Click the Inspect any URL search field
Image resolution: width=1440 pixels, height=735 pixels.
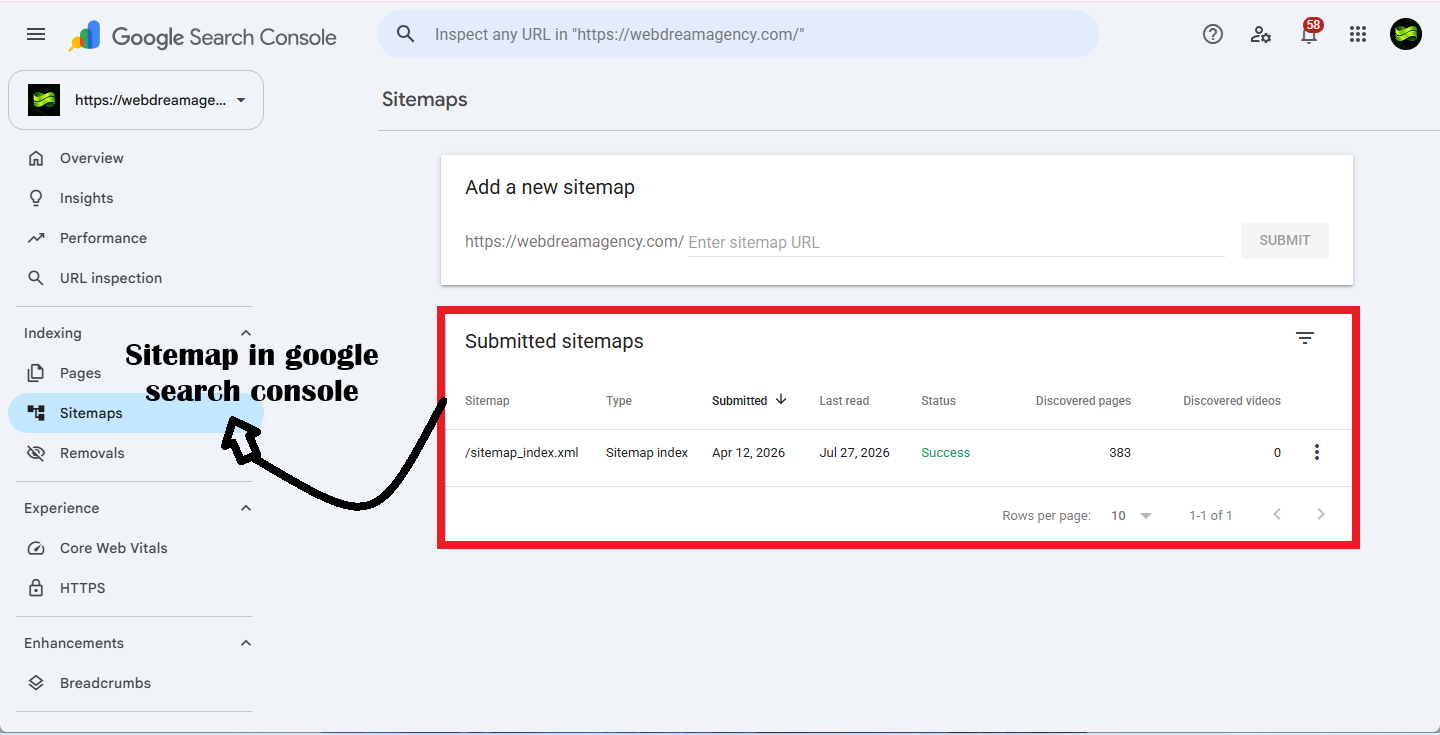point(738,34)
